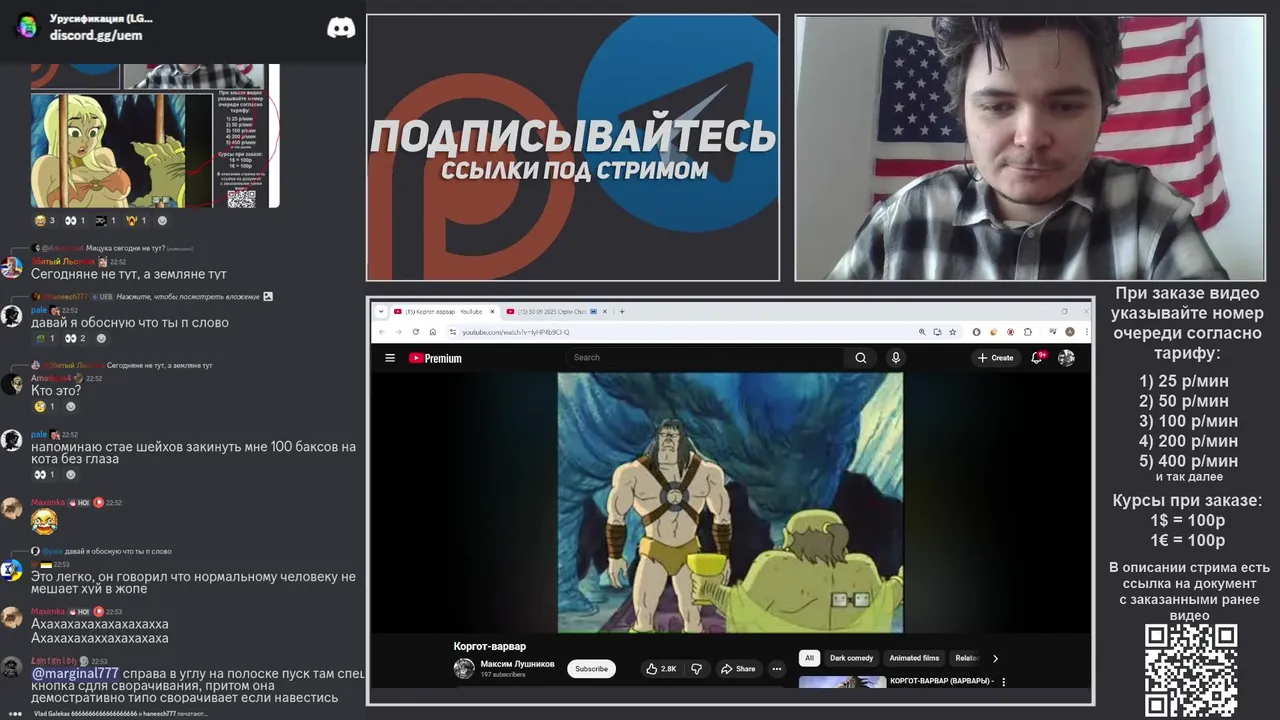Show more filter chips with right arrow
The height and width of the screenshot is (720, 1280).
[995, 658]
